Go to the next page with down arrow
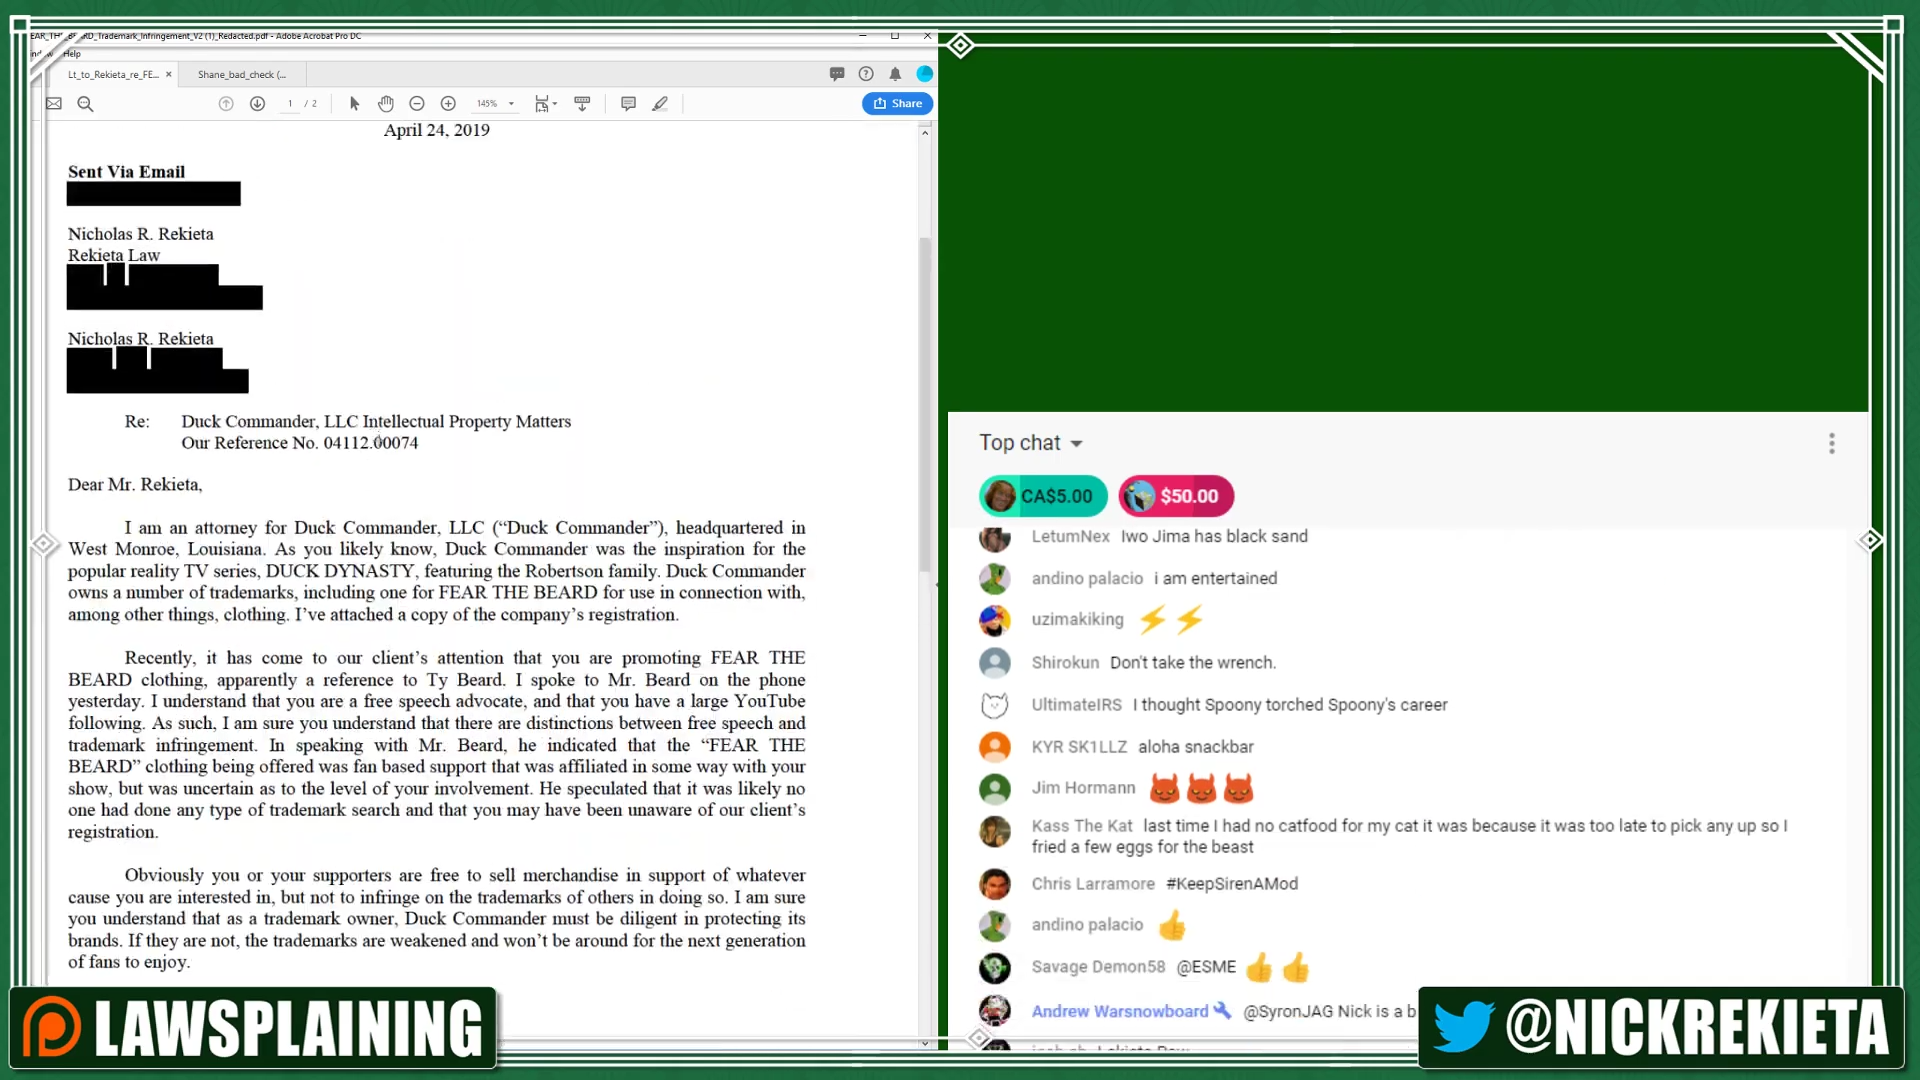Viewport: 1920px width, 1080px height. (x=257, y=104)
